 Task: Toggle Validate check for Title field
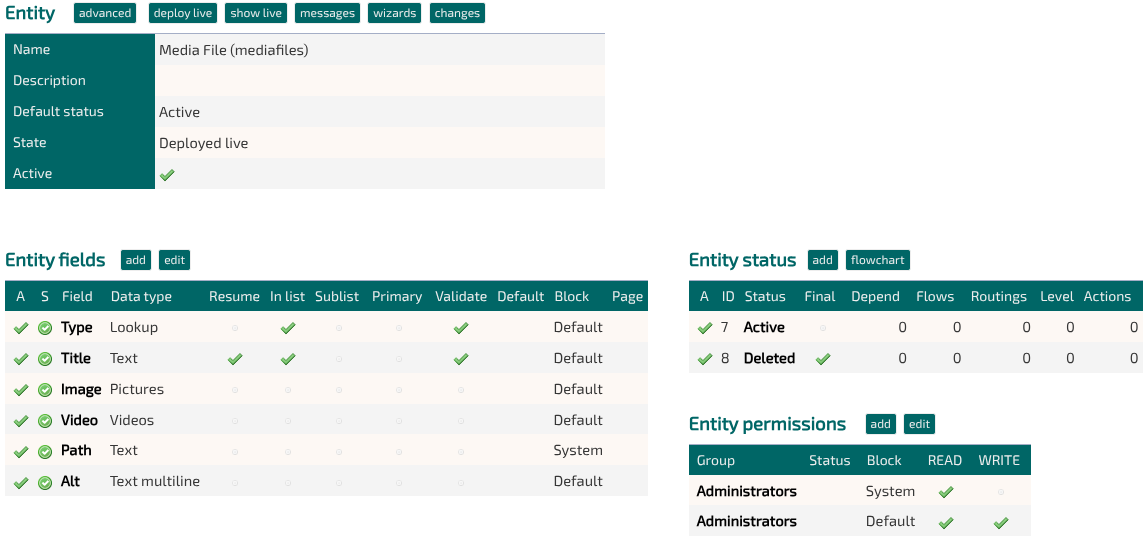pos(461,359)
